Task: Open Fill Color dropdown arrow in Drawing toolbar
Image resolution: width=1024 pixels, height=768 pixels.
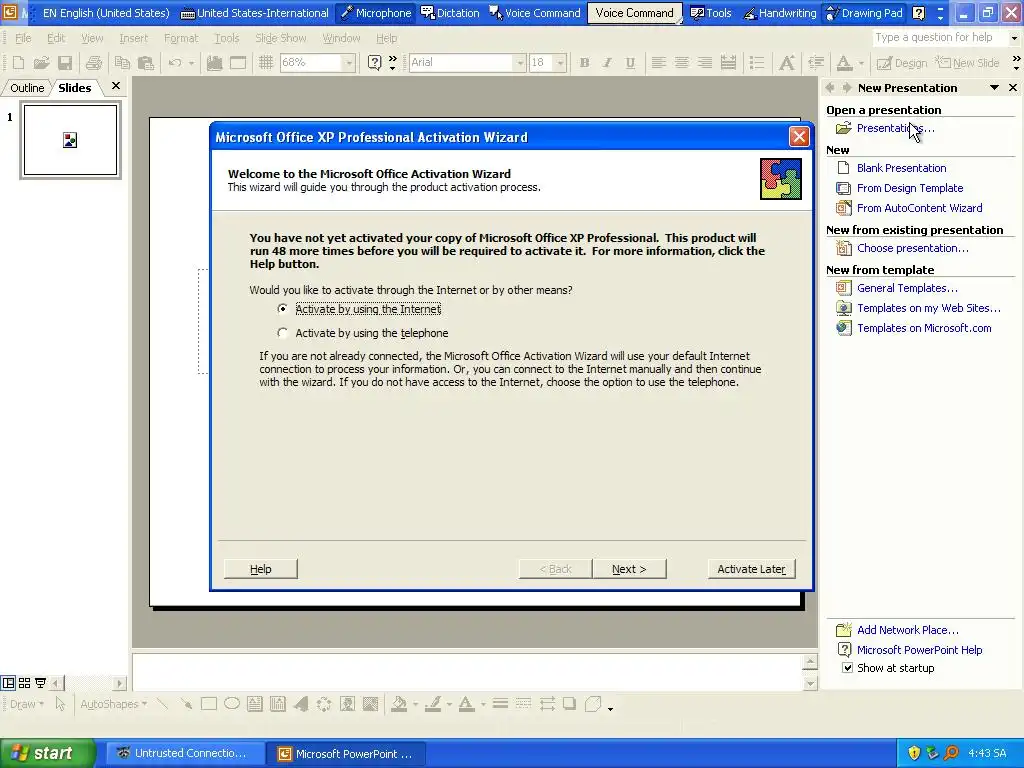Action: click(x=415, y=704)
